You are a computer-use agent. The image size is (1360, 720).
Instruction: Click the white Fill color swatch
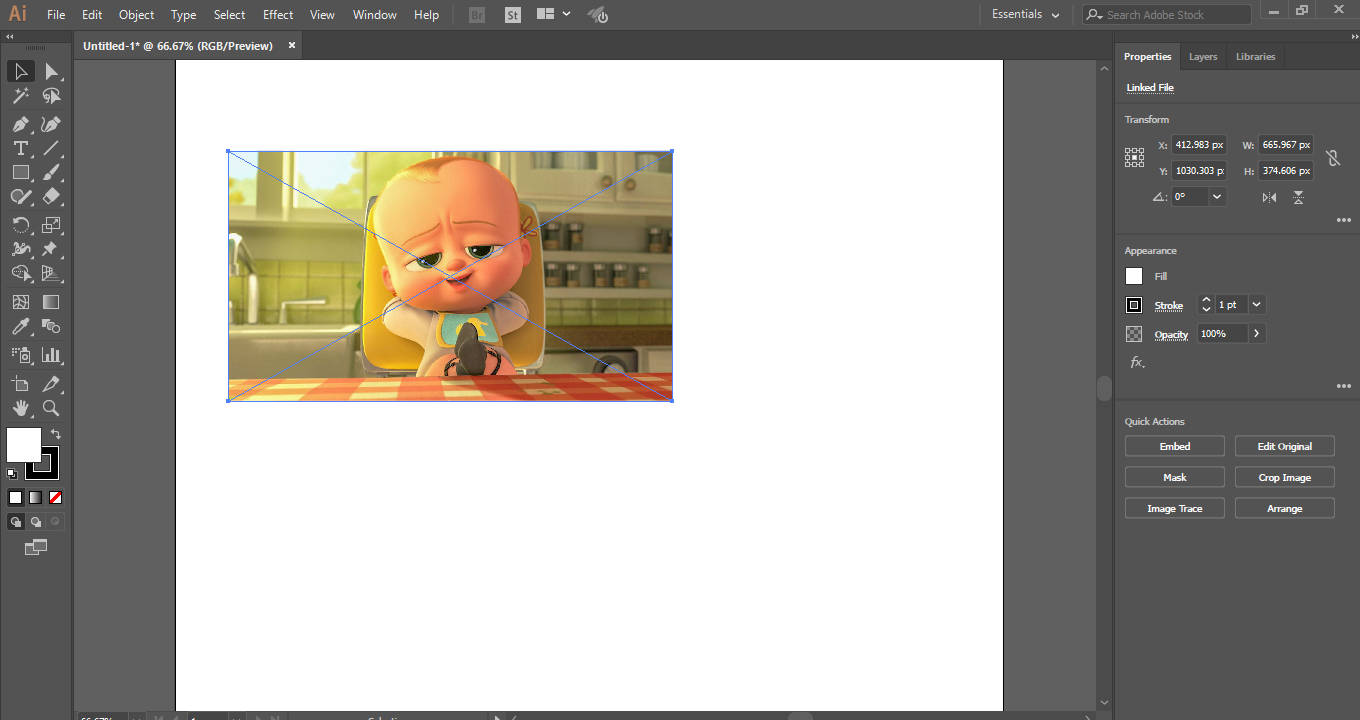coord(1134,276)
